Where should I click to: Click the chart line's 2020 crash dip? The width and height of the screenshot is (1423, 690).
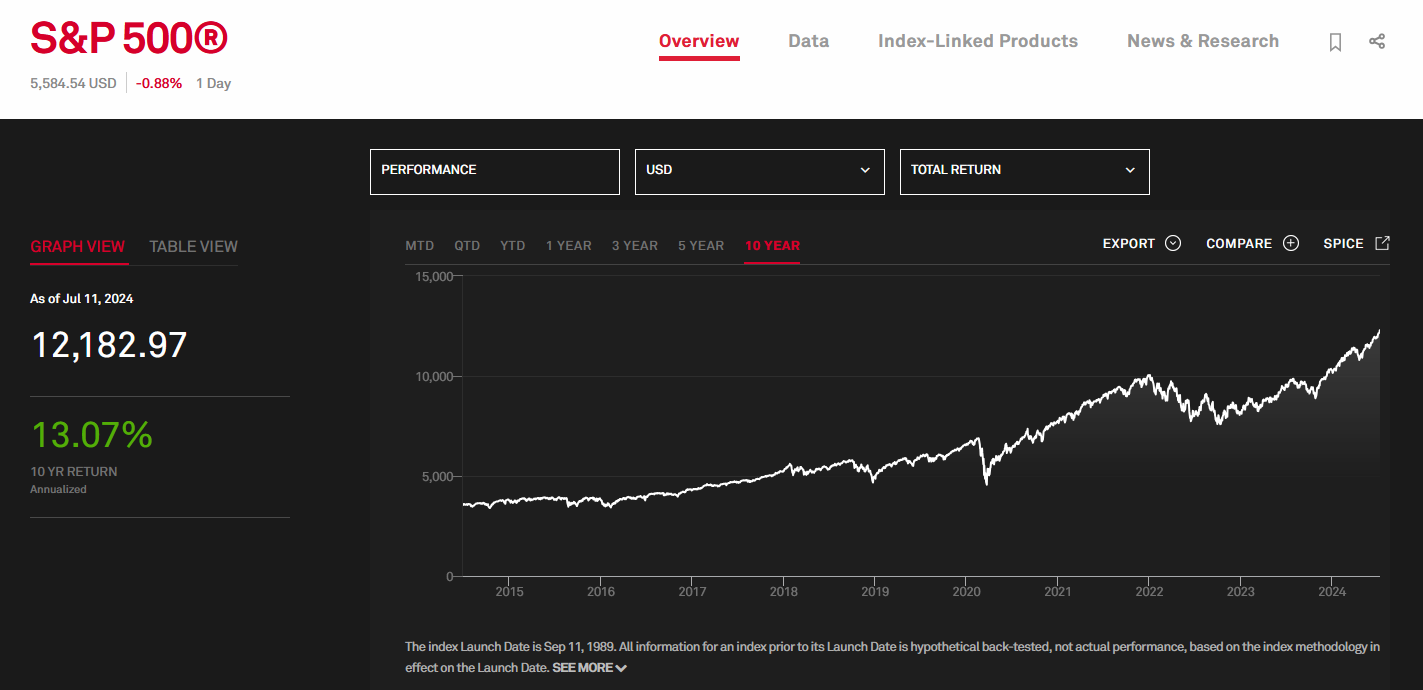tap(987, 483)
